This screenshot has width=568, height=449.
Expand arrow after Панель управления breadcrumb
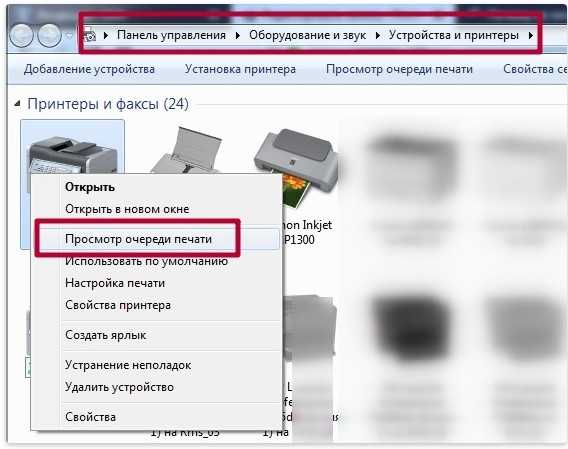[238, 36]
